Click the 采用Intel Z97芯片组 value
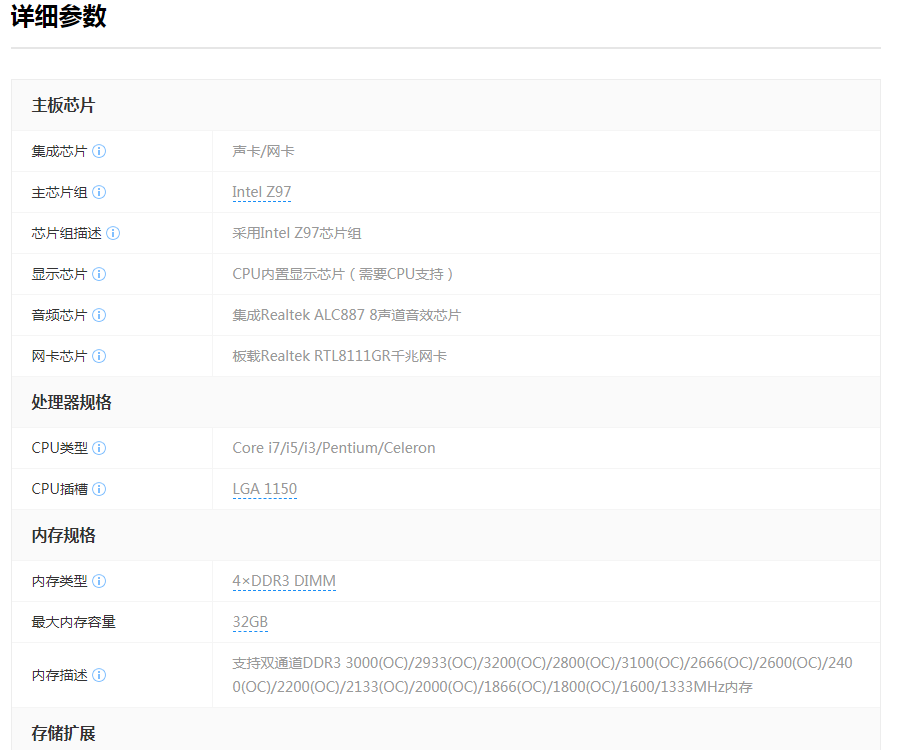 296,233
